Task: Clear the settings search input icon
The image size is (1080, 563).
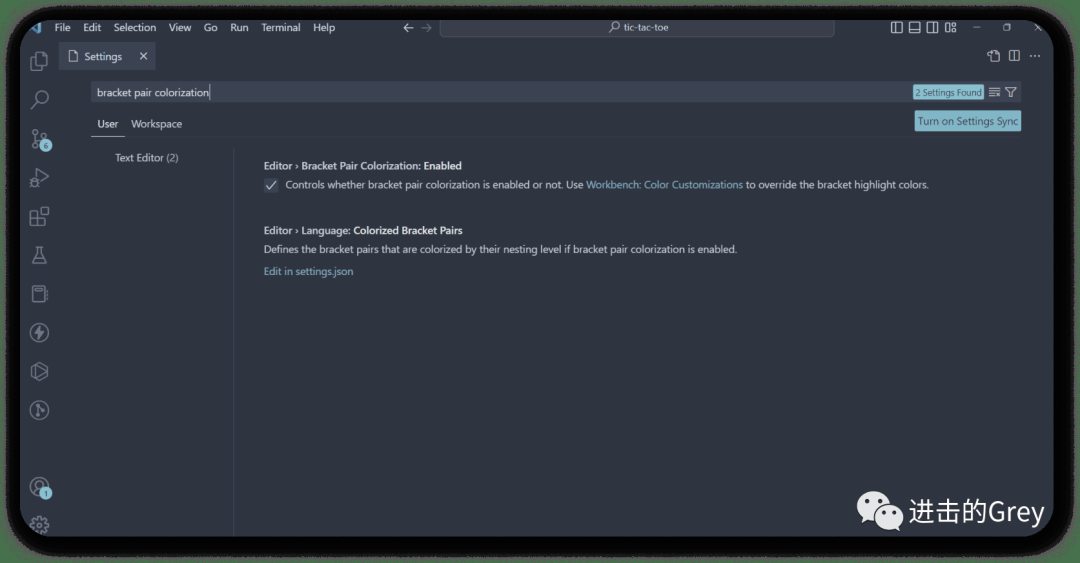Action: pos(994,92)
